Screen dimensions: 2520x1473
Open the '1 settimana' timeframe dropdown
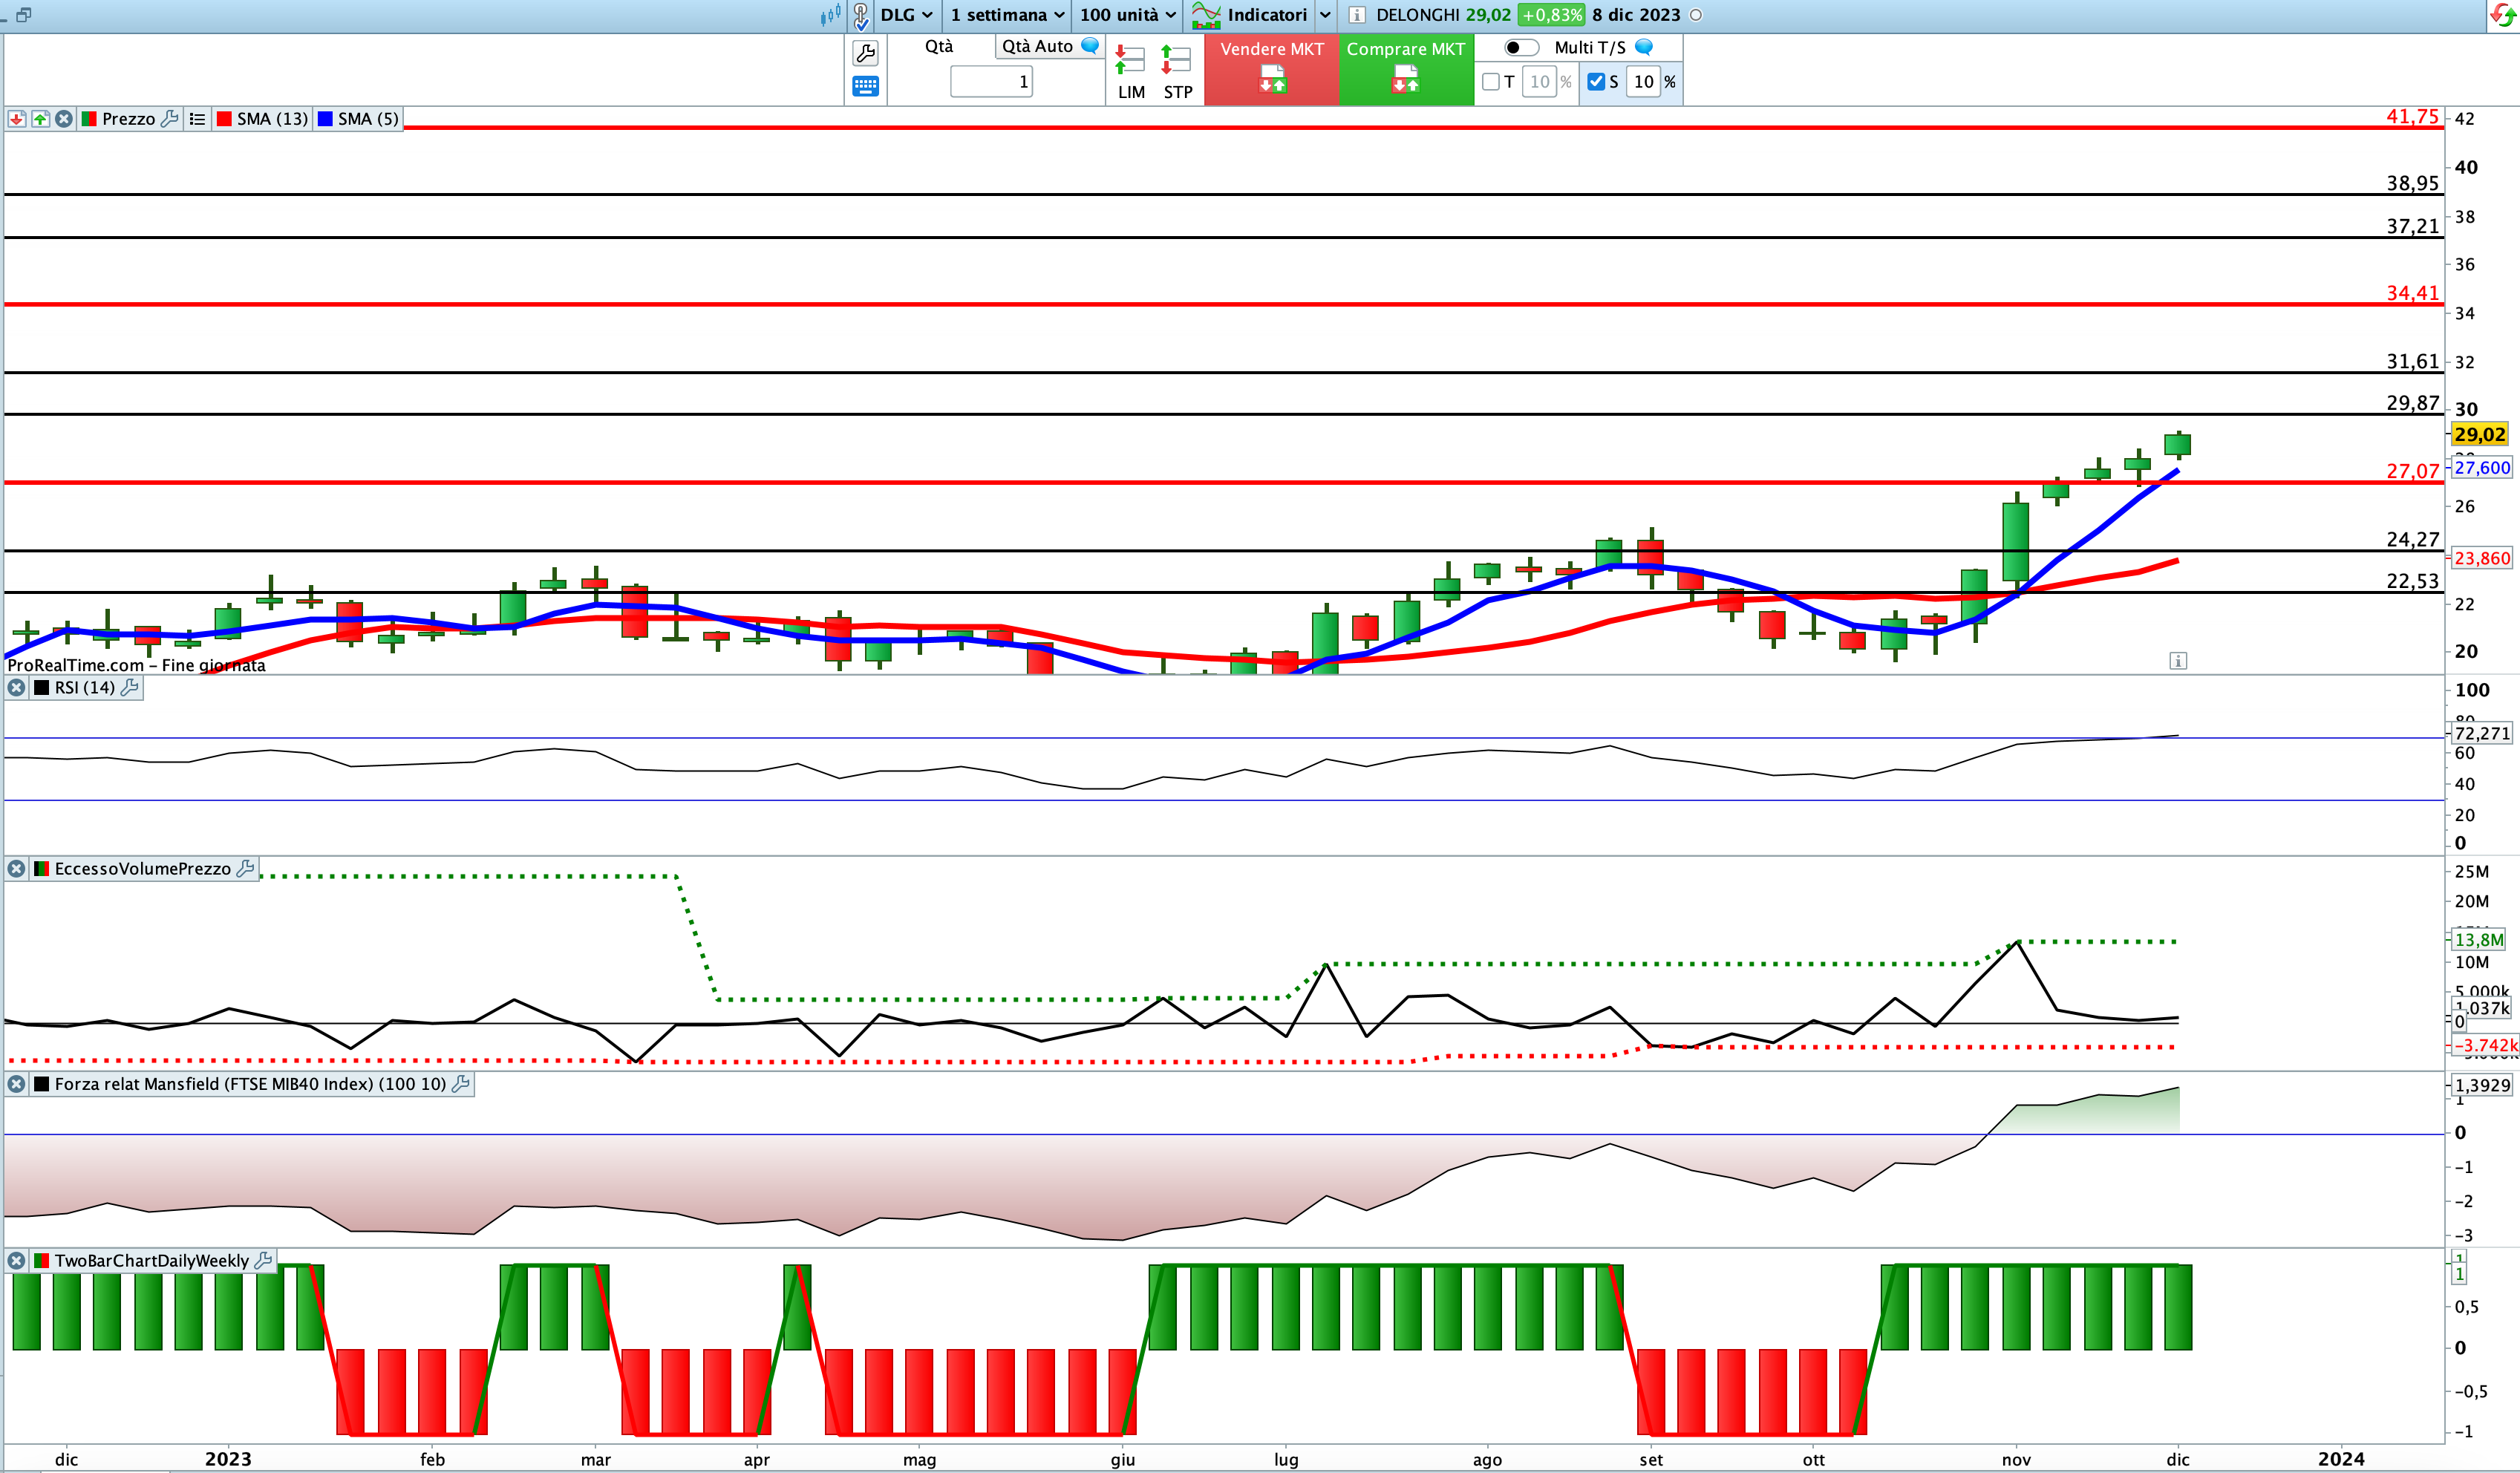pyautogui.click(x=1007, y=15)
